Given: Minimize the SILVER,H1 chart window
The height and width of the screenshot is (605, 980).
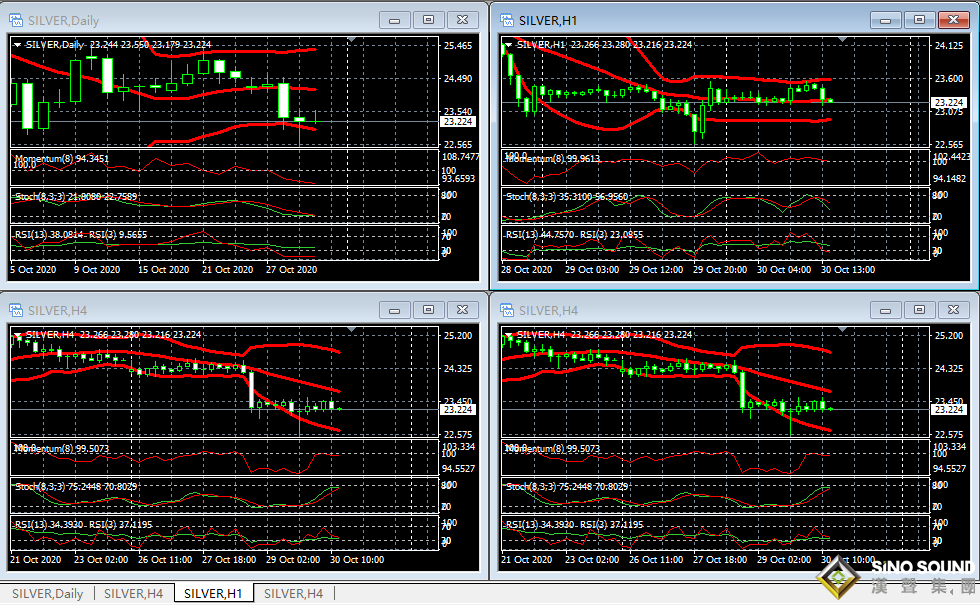Looking at the screenshot, I should click(886, 20).
